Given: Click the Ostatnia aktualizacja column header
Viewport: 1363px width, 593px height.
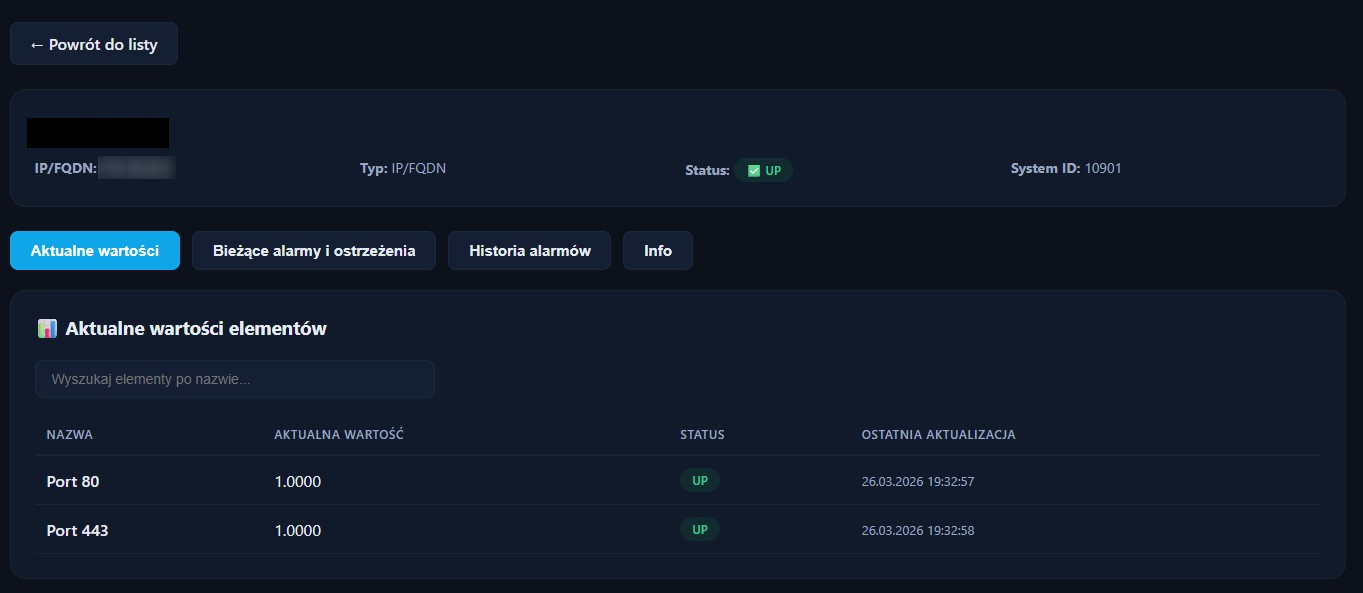Looking at the screenshot, I should (938, 434).
